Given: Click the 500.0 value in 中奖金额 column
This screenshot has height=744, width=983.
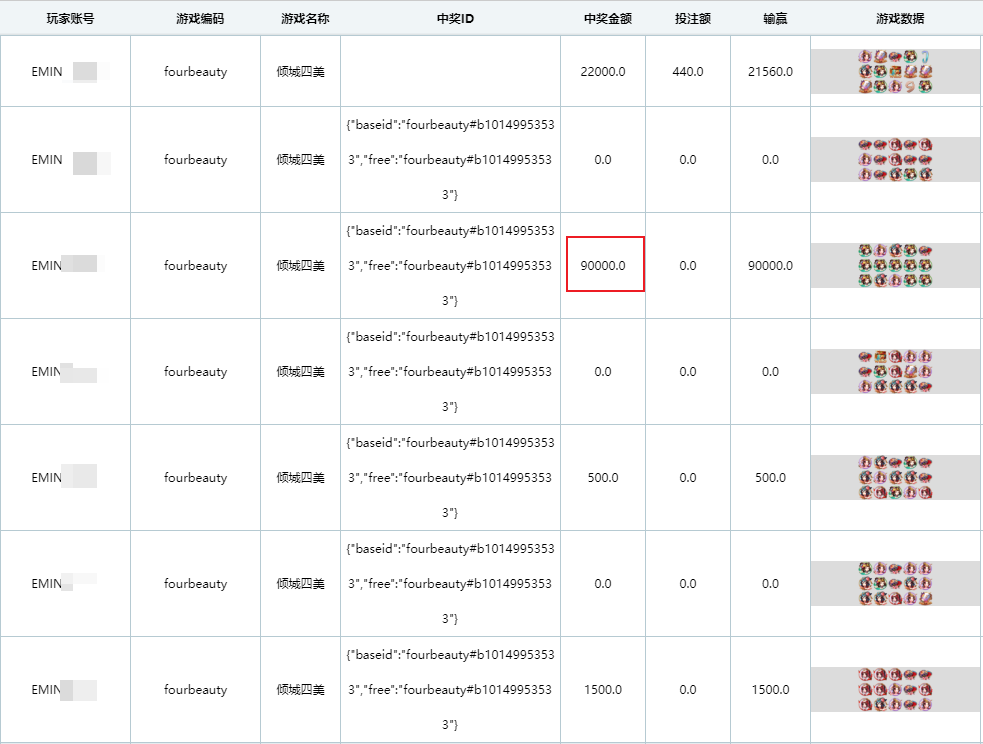Looking at the screenshot, I should (x=603, y=478).
